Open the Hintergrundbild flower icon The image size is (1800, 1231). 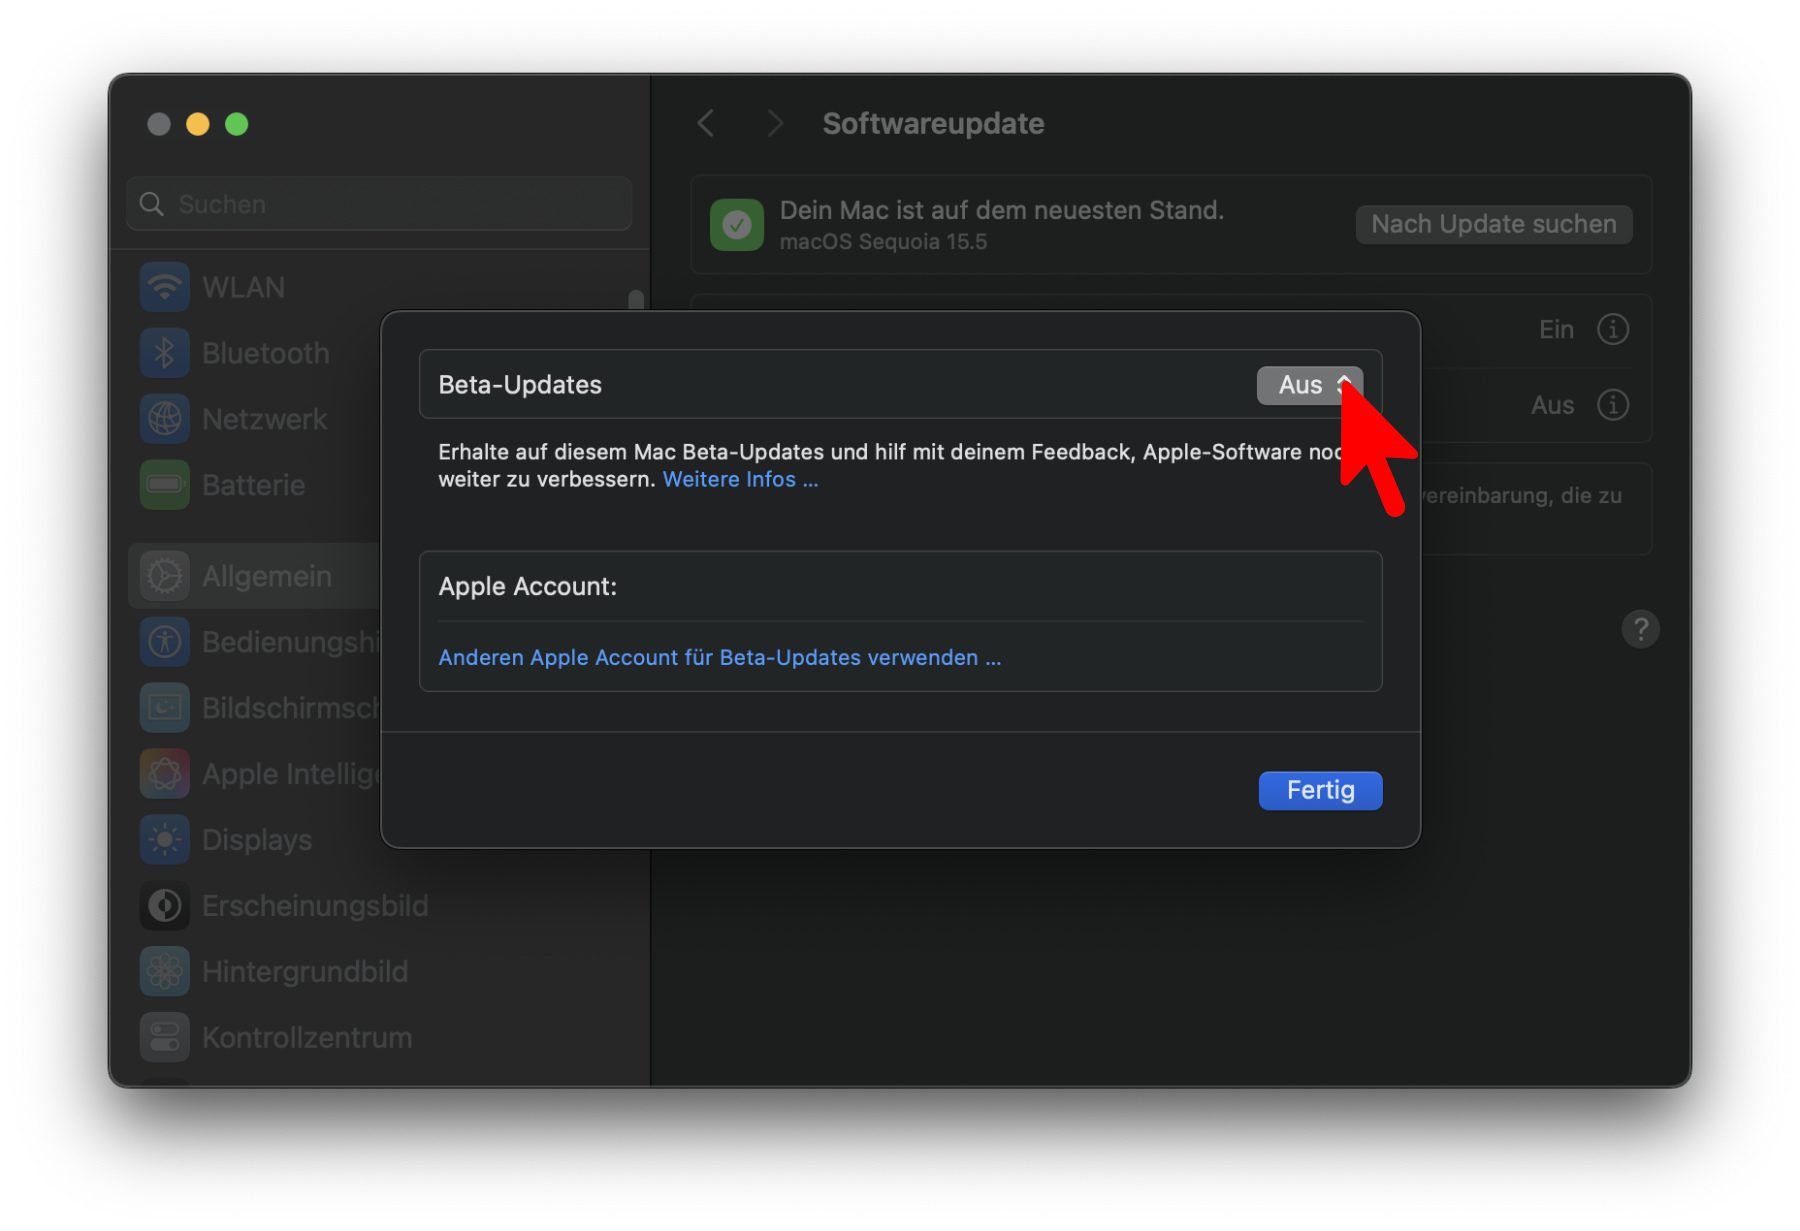point(165,972)
